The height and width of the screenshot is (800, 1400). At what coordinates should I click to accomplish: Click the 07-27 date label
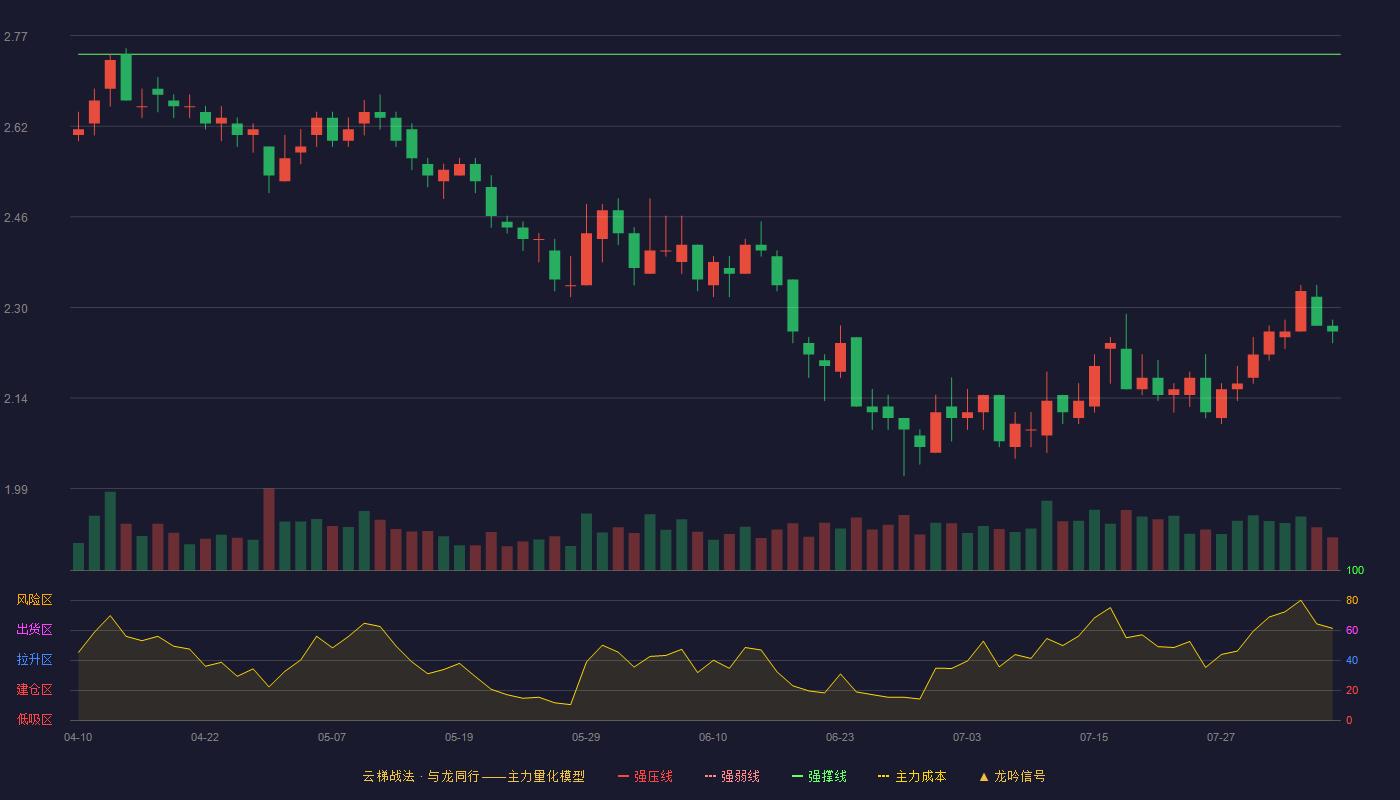[1221, 737]
